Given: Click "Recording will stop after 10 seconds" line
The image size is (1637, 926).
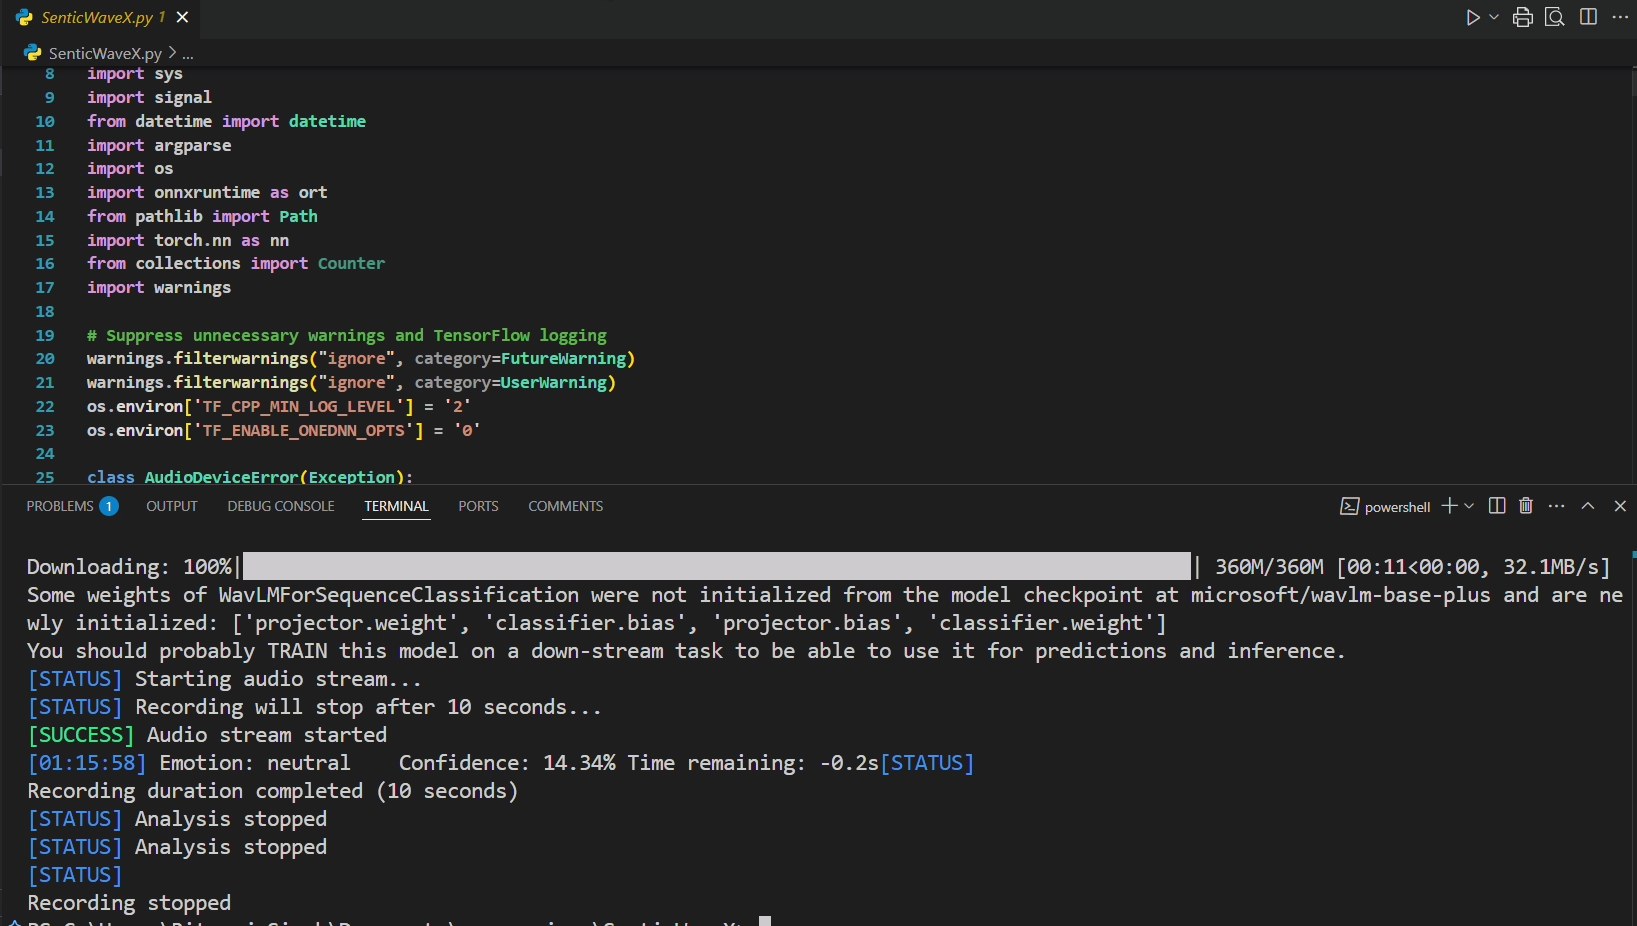Looking at the screenshot, I should click(315, 707).
